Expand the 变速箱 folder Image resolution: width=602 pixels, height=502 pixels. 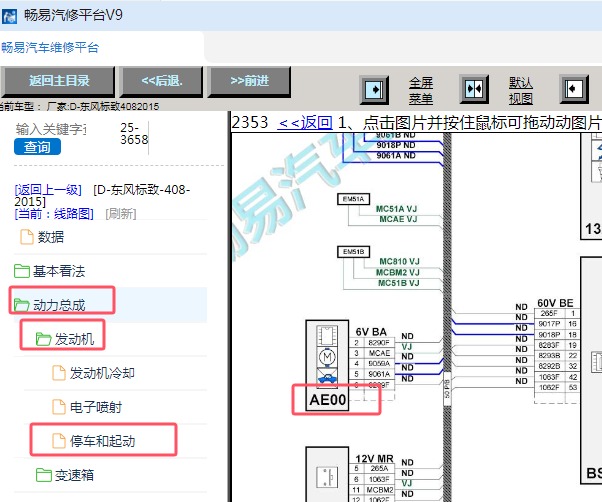74,475
